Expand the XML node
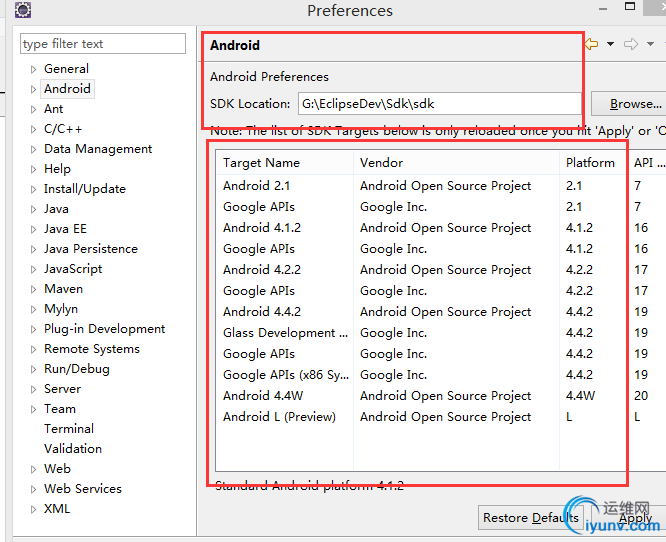Screen dimensions: 666x542 click(33, 509)
